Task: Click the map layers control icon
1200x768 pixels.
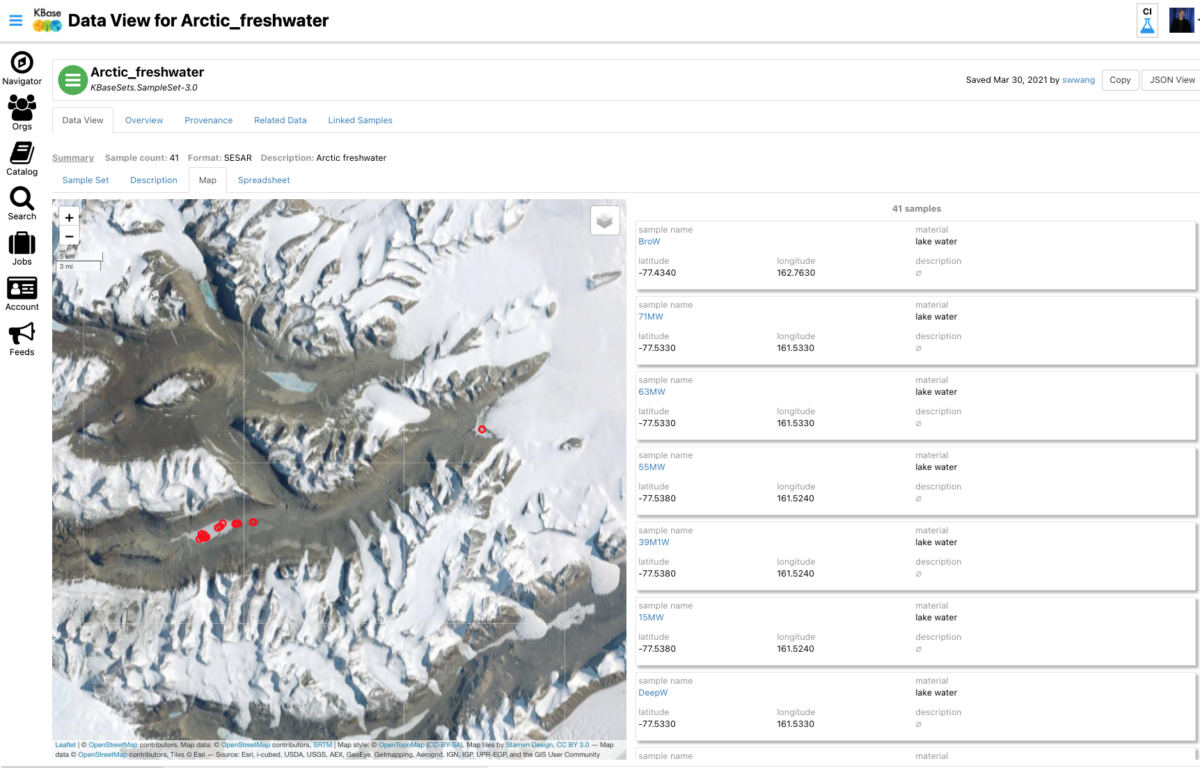Action: [604, 221]
